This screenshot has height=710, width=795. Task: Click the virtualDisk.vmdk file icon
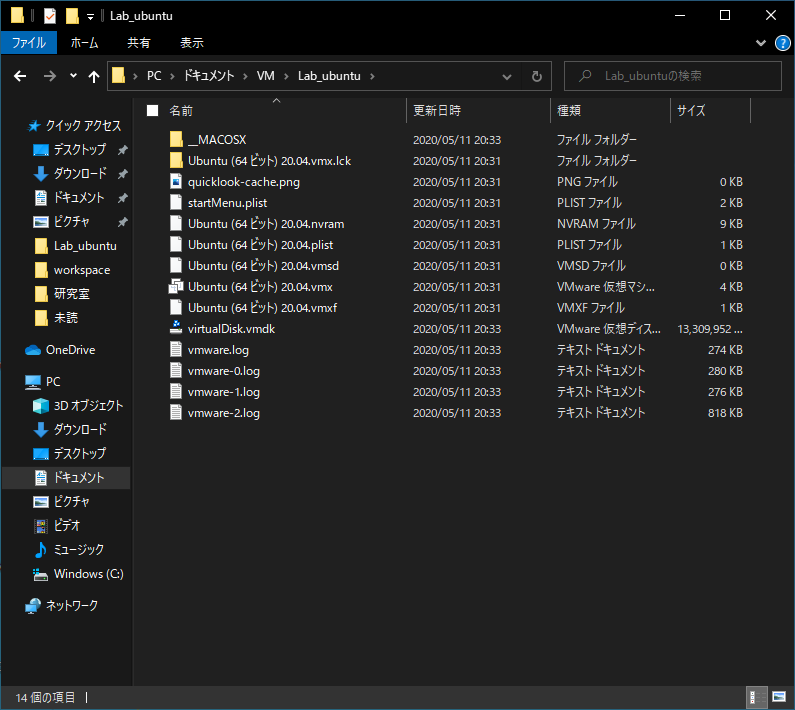click(x=176, y=328)
